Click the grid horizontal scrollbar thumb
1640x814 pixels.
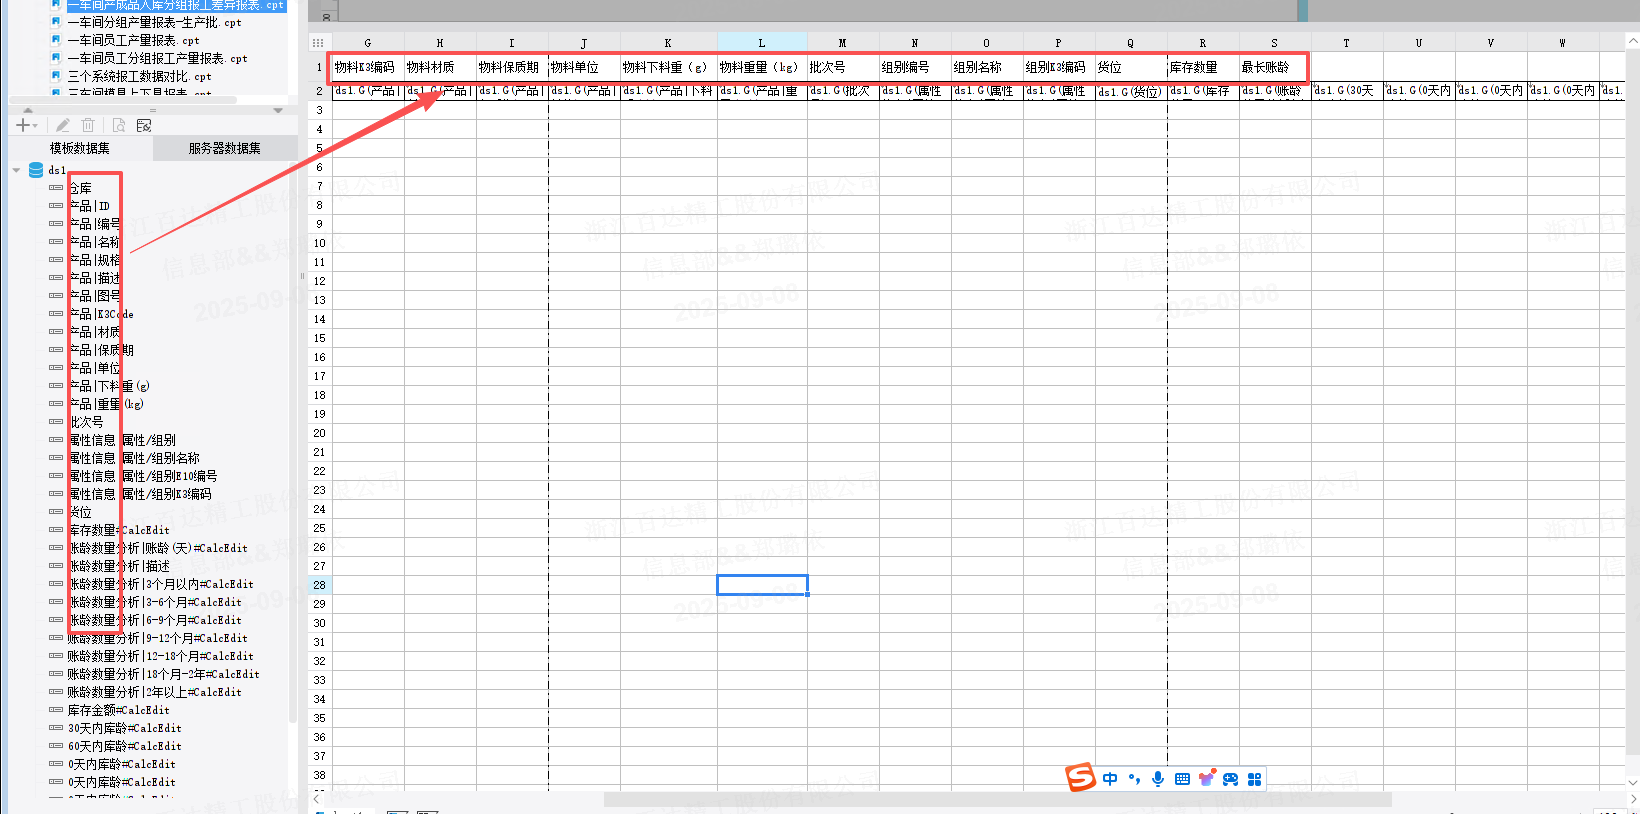[998, 799]
